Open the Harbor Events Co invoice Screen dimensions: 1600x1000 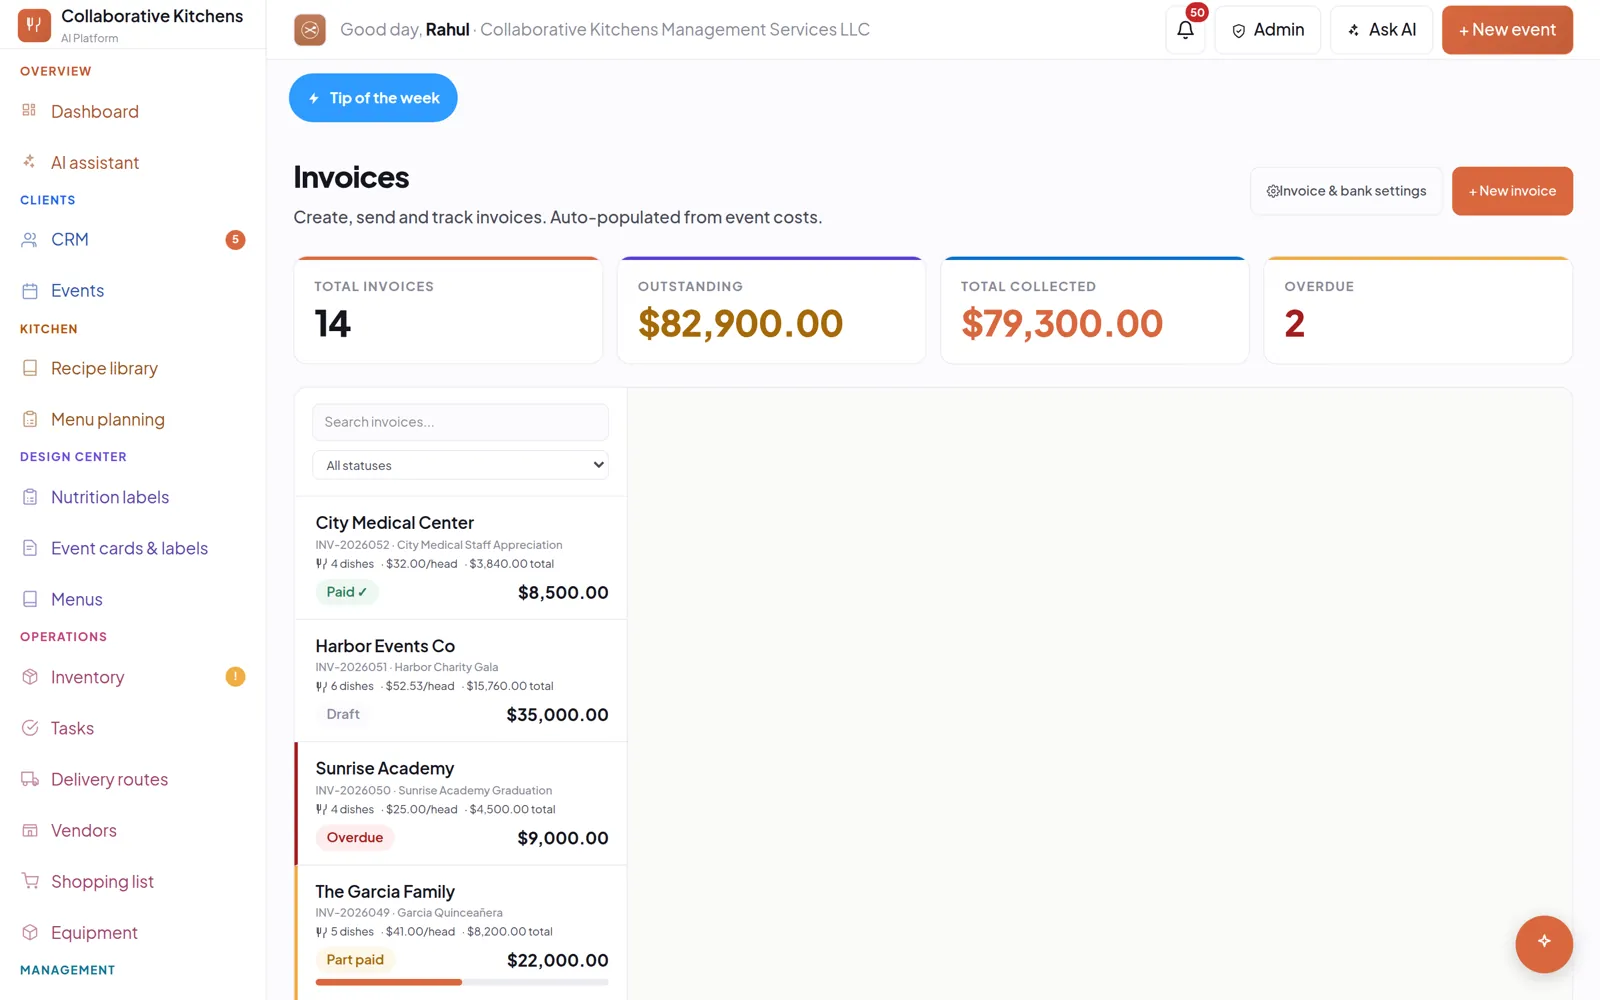point(461,681)
